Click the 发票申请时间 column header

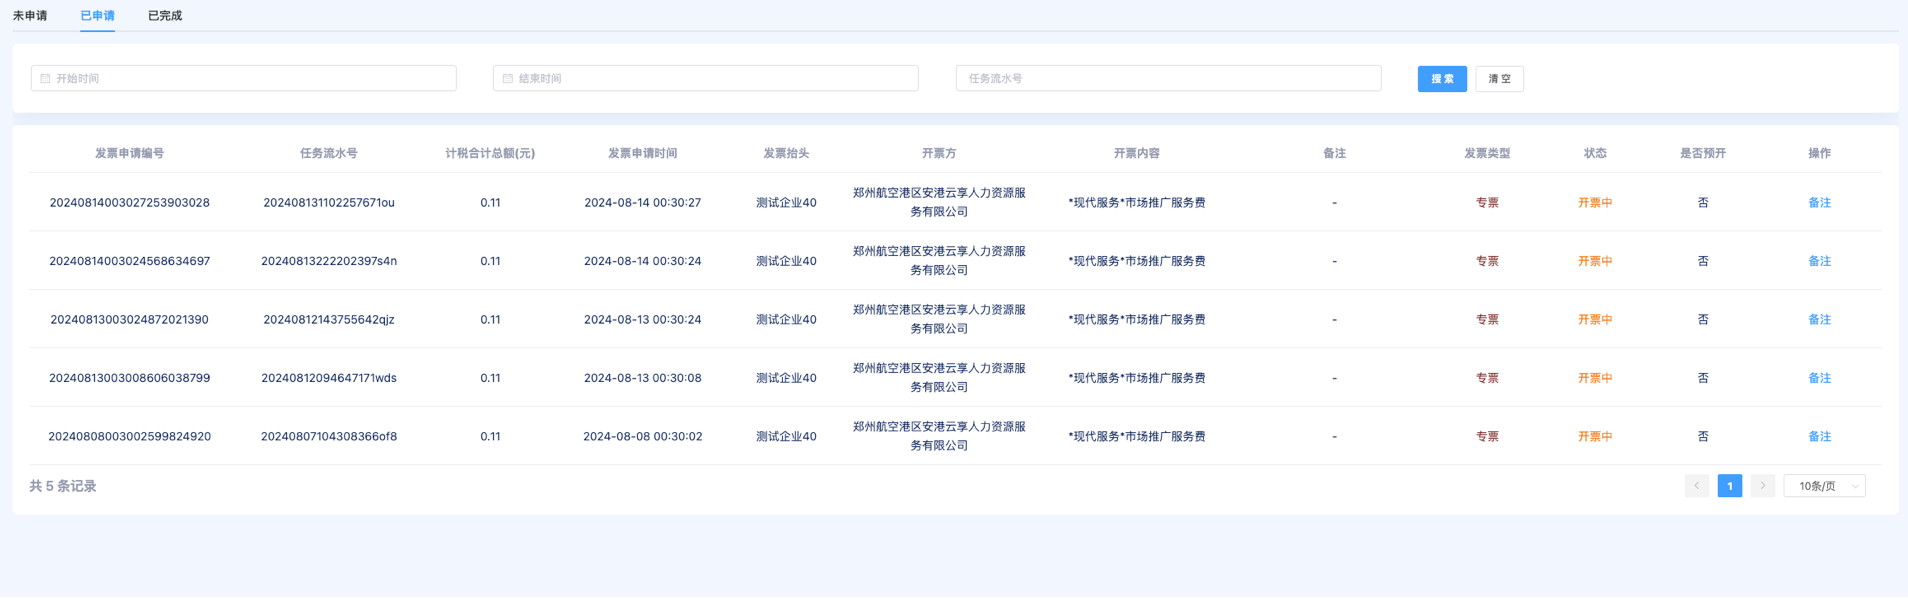tap(642, 154)
